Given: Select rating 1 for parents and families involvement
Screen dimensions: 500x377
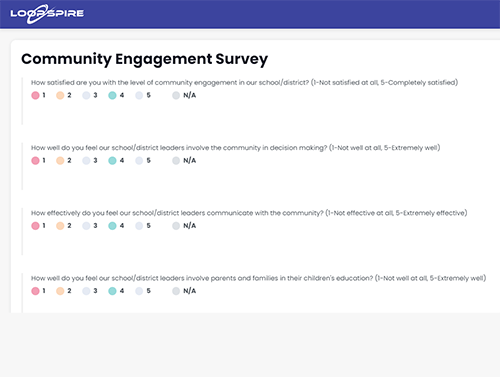Looking at the screenshot, I should pyautogui.click(x=35, y=291).
